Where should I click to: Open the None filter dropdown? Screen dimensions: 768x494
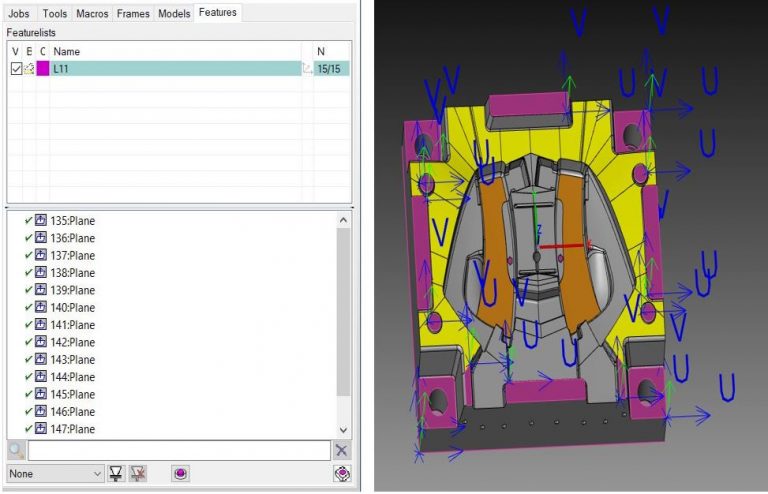56,474
